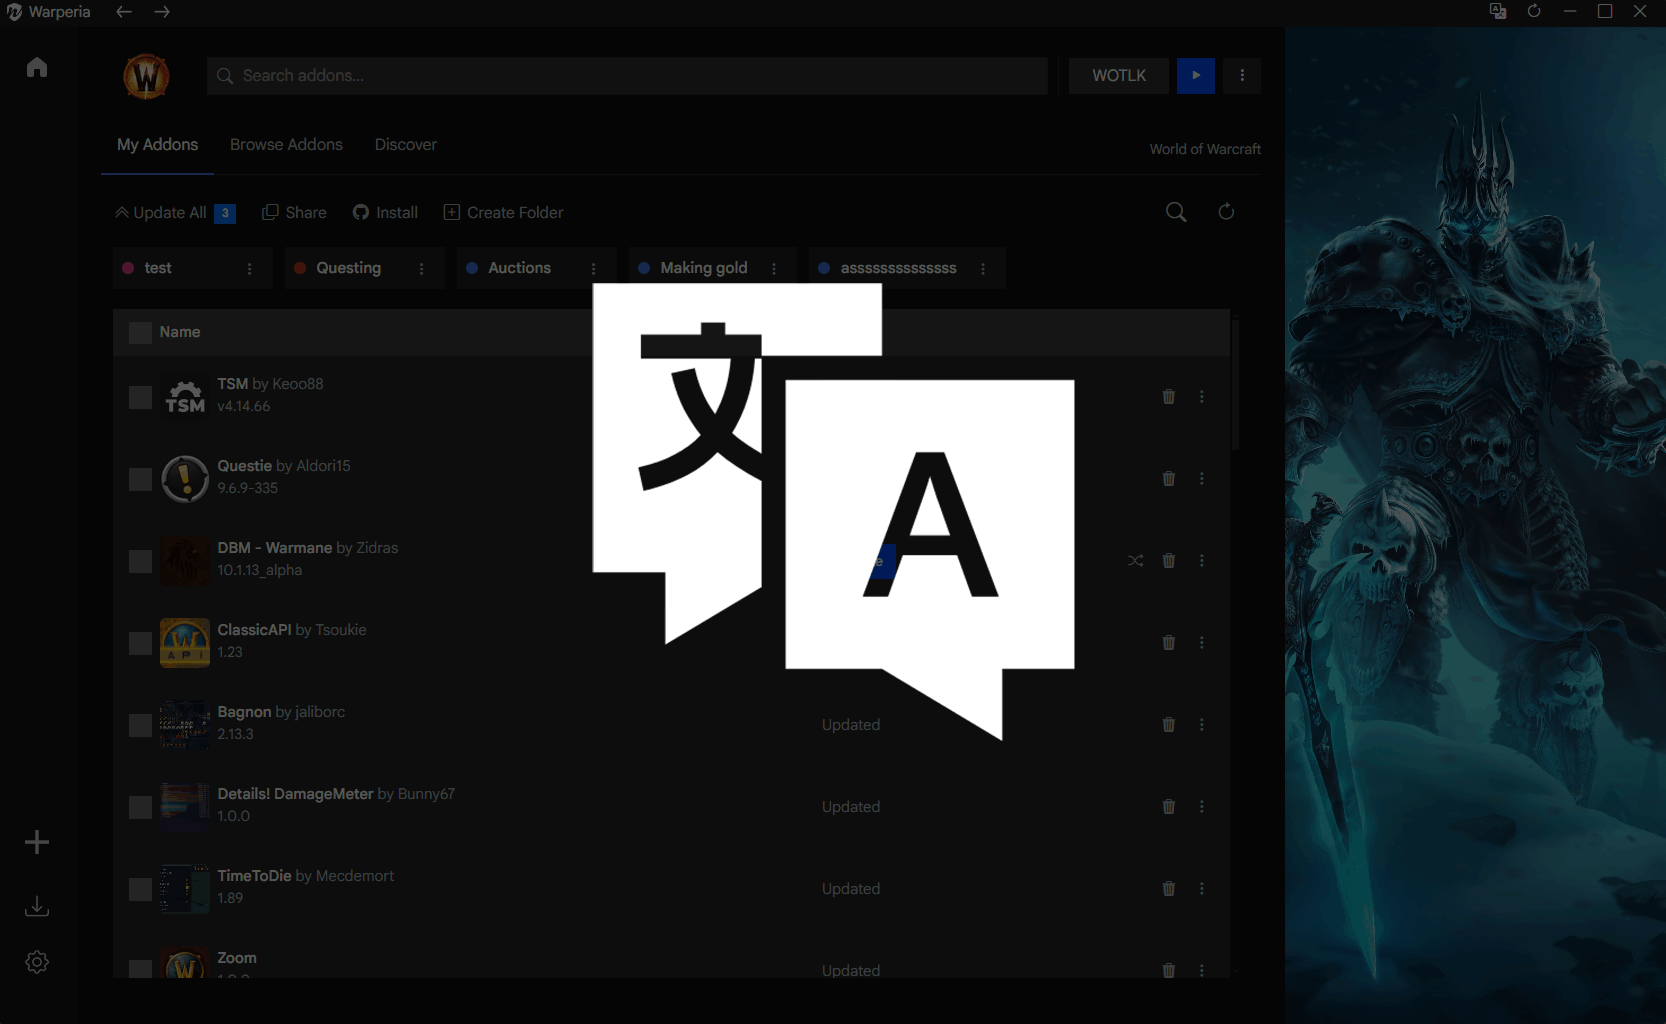The width and height of the screenshot is (1666, 1024).
Task: Click the World of Warcraft W logo
Action: [146, 76]
